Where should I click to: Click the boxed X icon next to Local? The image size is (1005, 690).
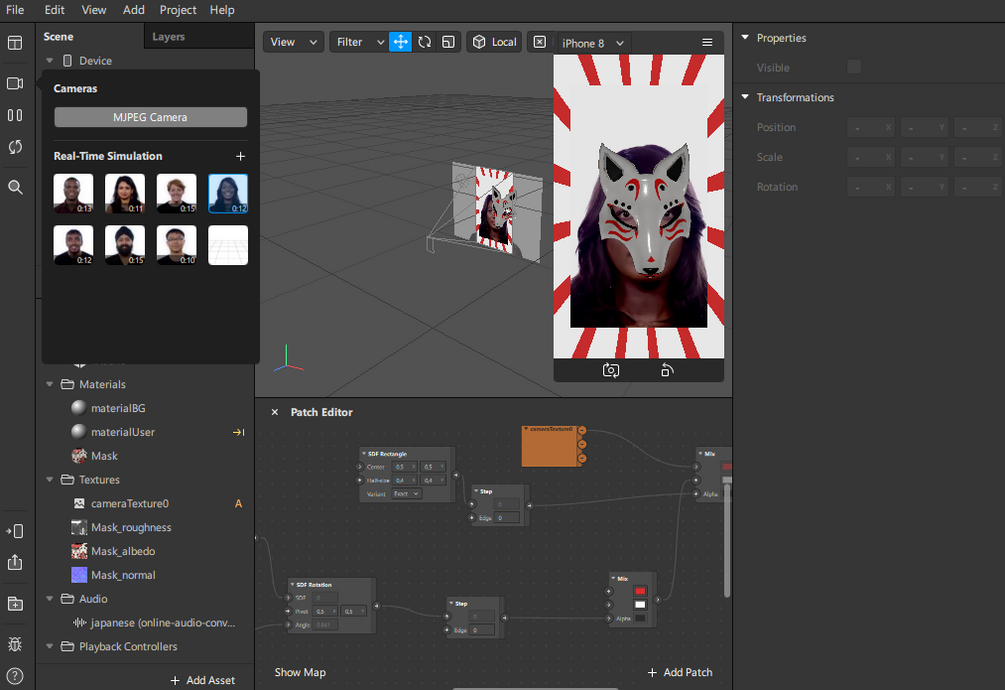click(540, 42)
